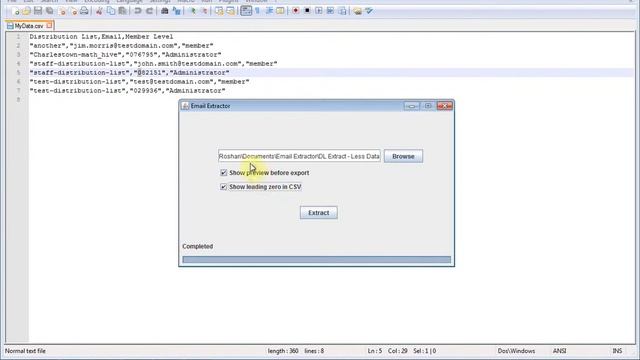The width and height of the screenshot is (640, 360).
Task: Open Find with the binoculars icon
Action: [x=164, y=11]
